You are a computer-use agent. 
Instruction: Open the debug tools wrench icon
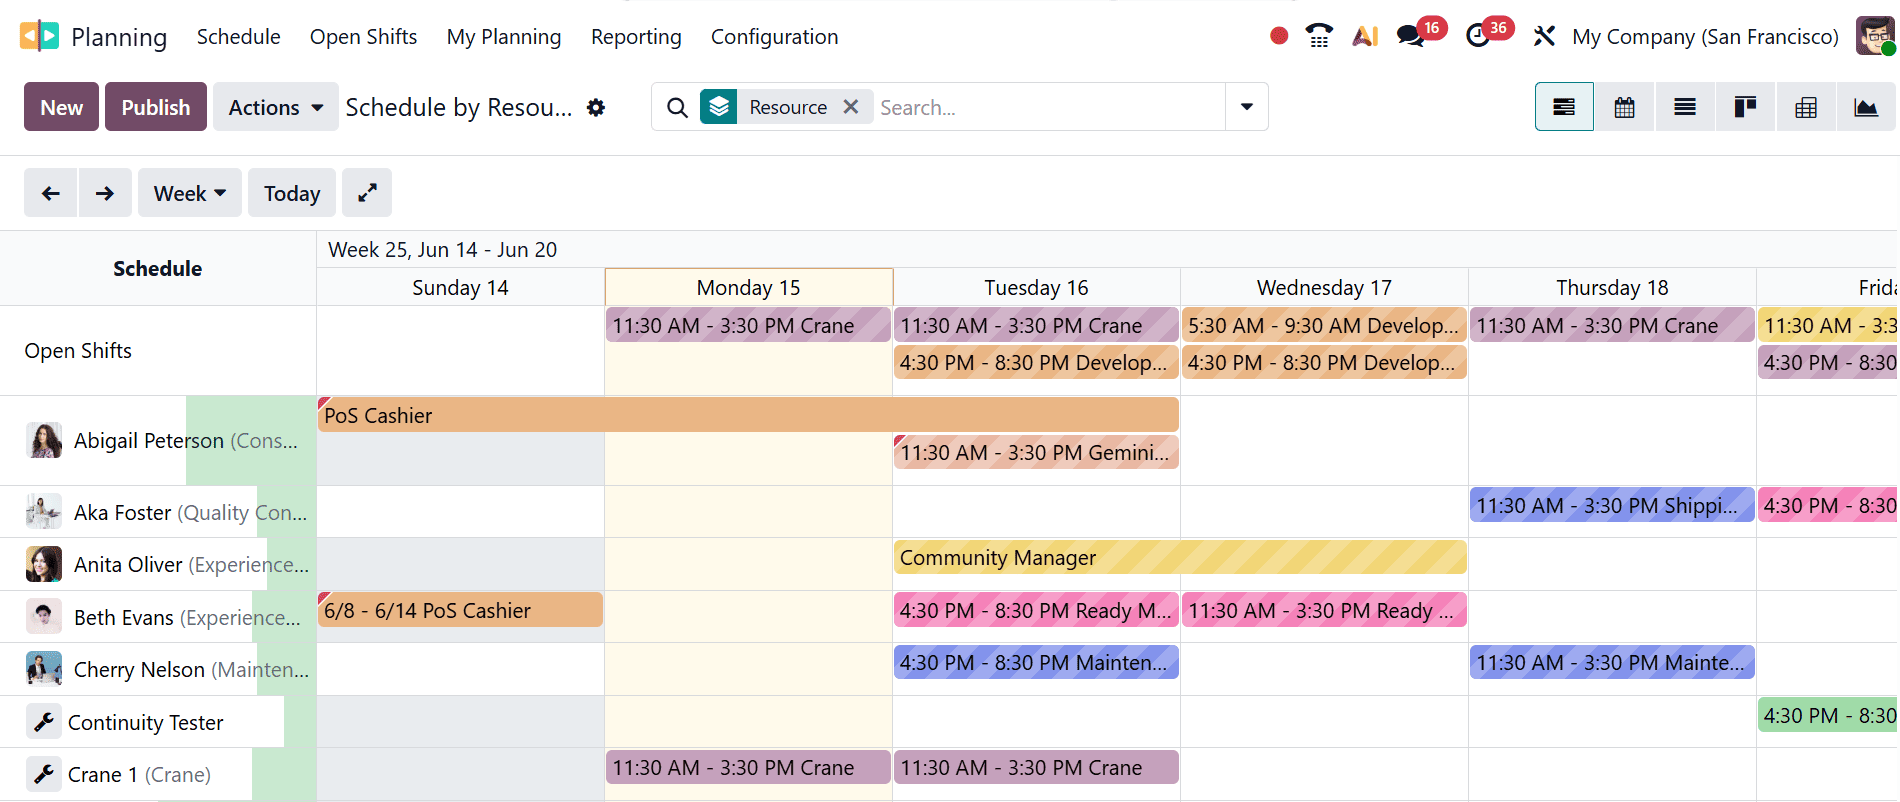click(1544, 36)
